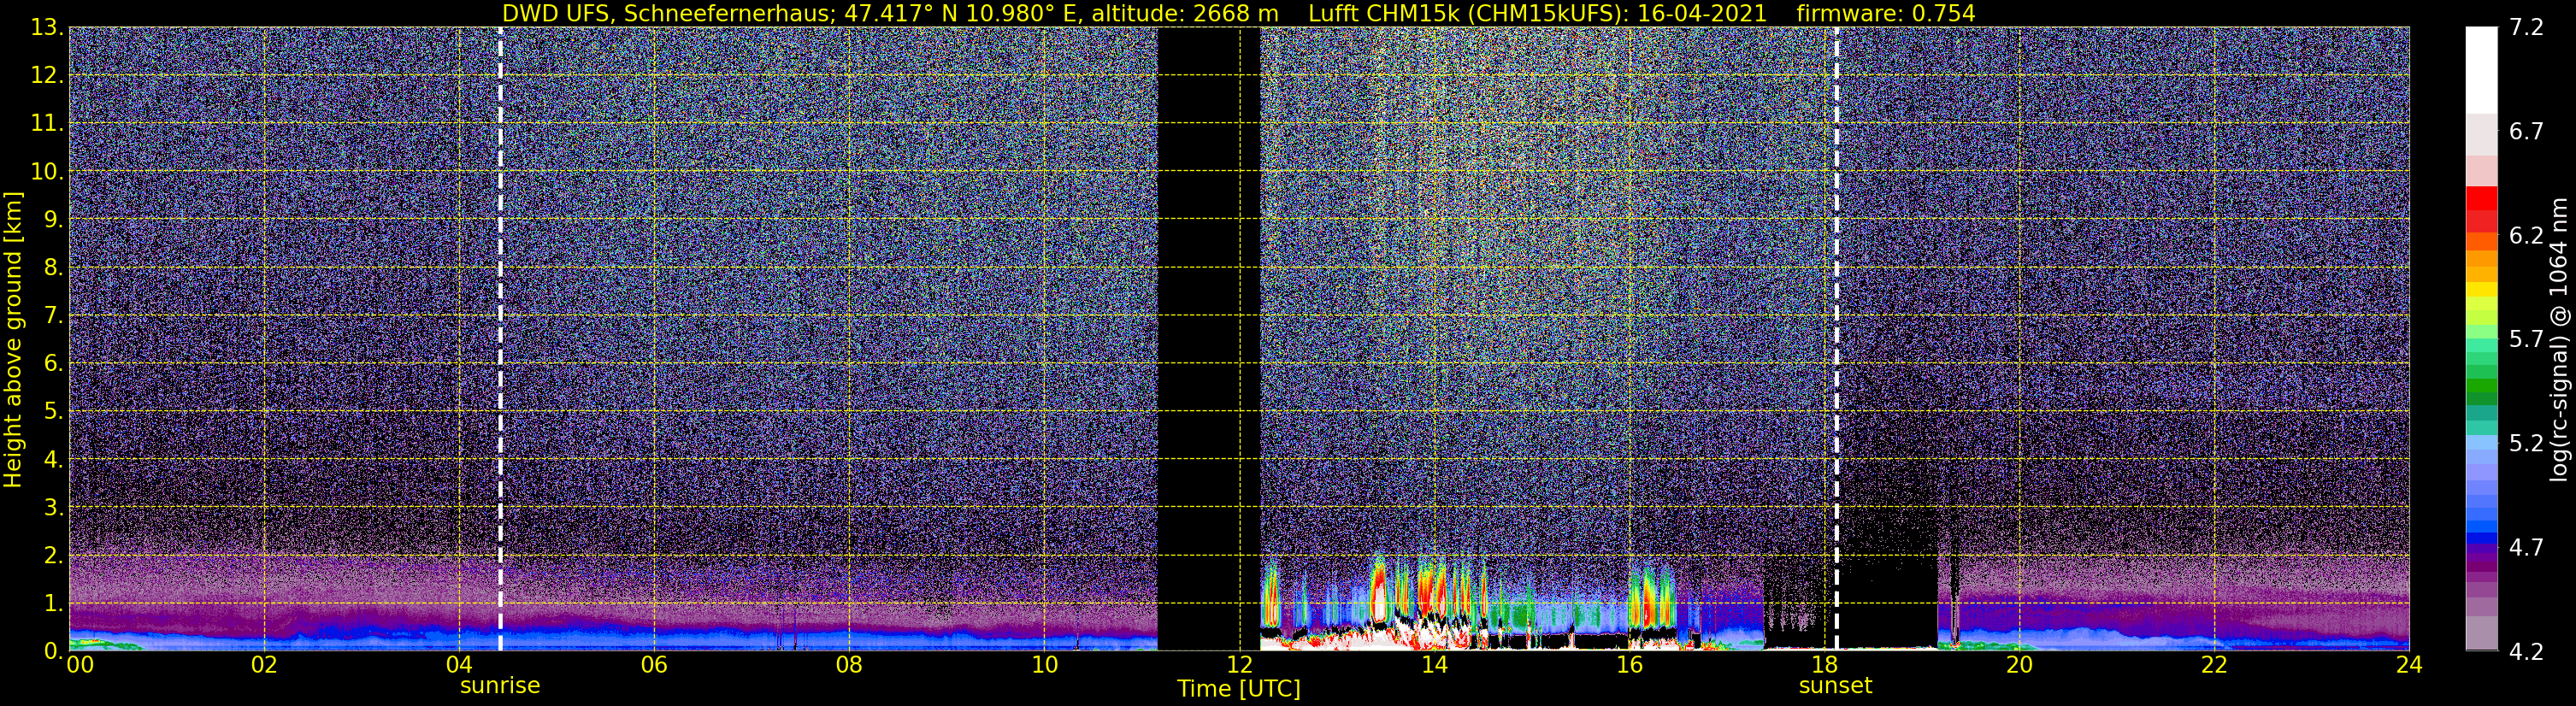Click time axis tick label 08
The image size is (2576, 706).
(849, 665)
